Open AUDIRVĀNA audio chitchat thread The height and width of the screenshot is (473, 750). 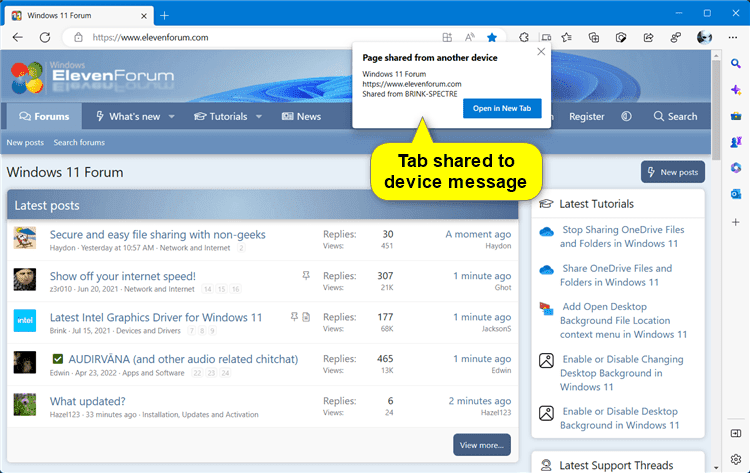pos(183,359)
